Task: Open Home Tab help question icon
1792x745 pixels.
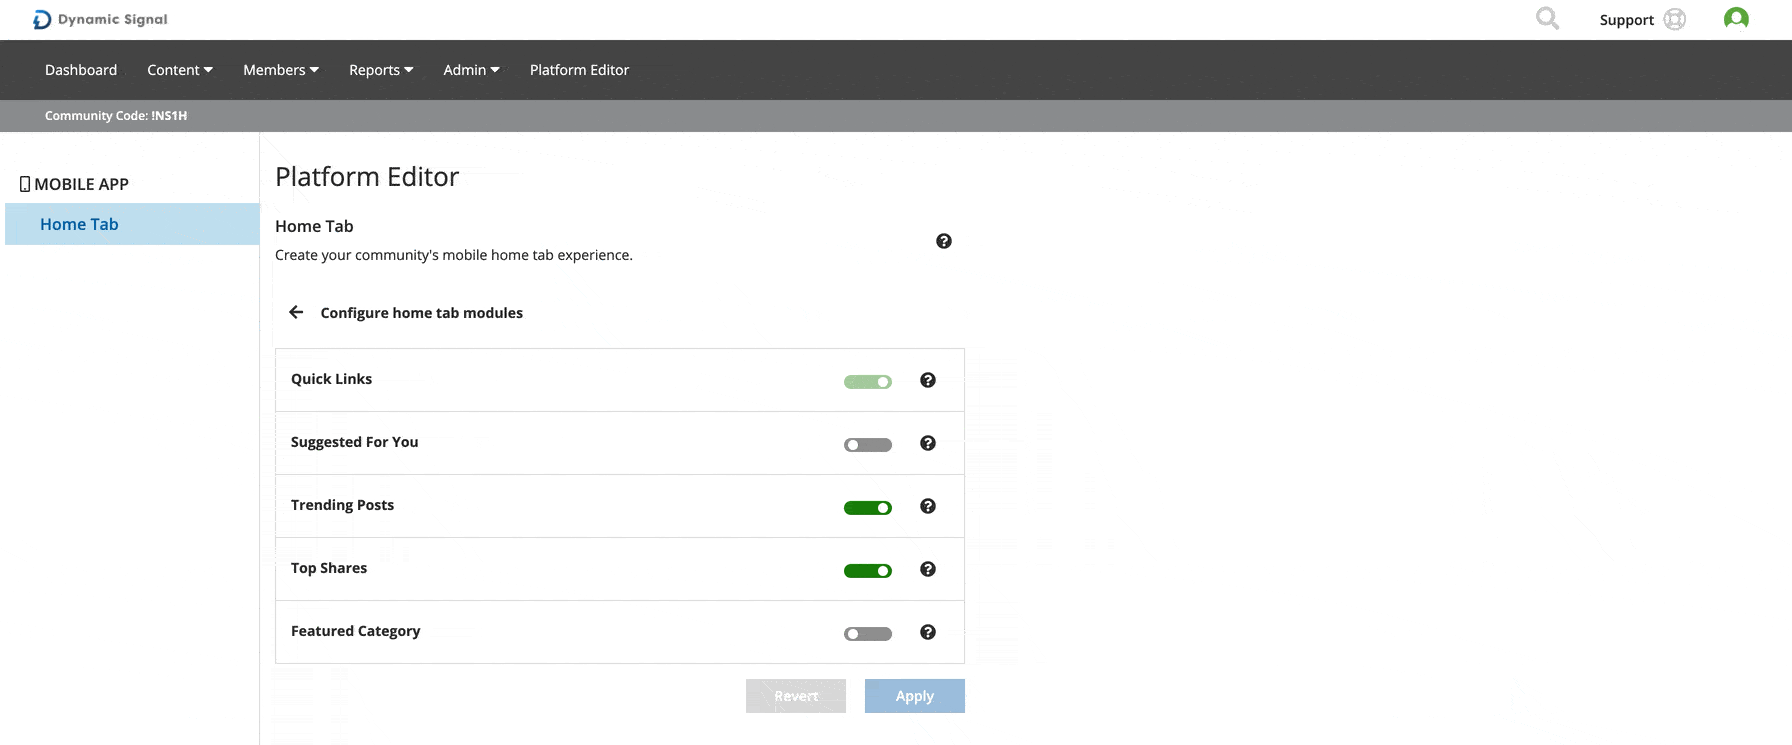Action: coord(944,241)
